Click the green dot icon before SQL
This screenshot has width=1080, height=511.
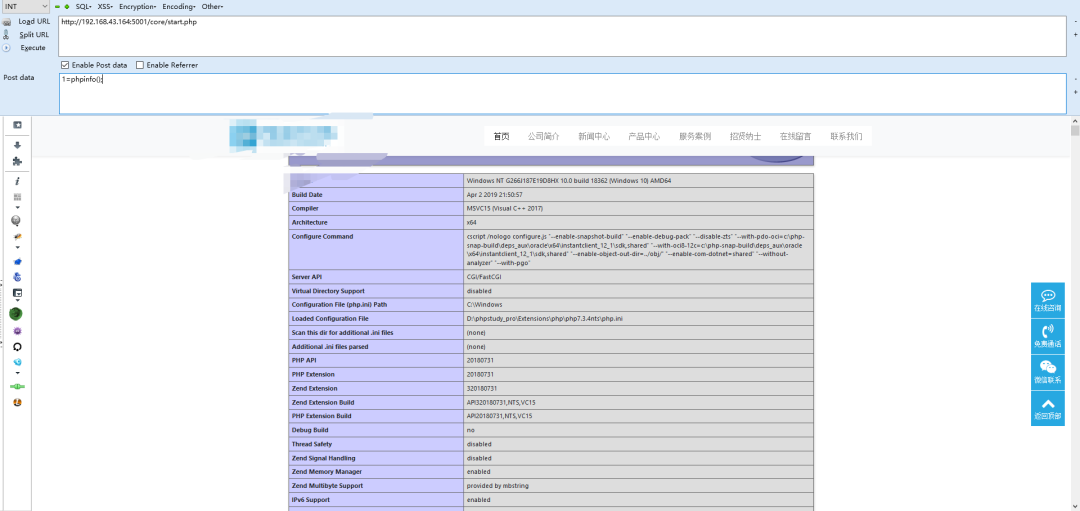click(68, 6)
